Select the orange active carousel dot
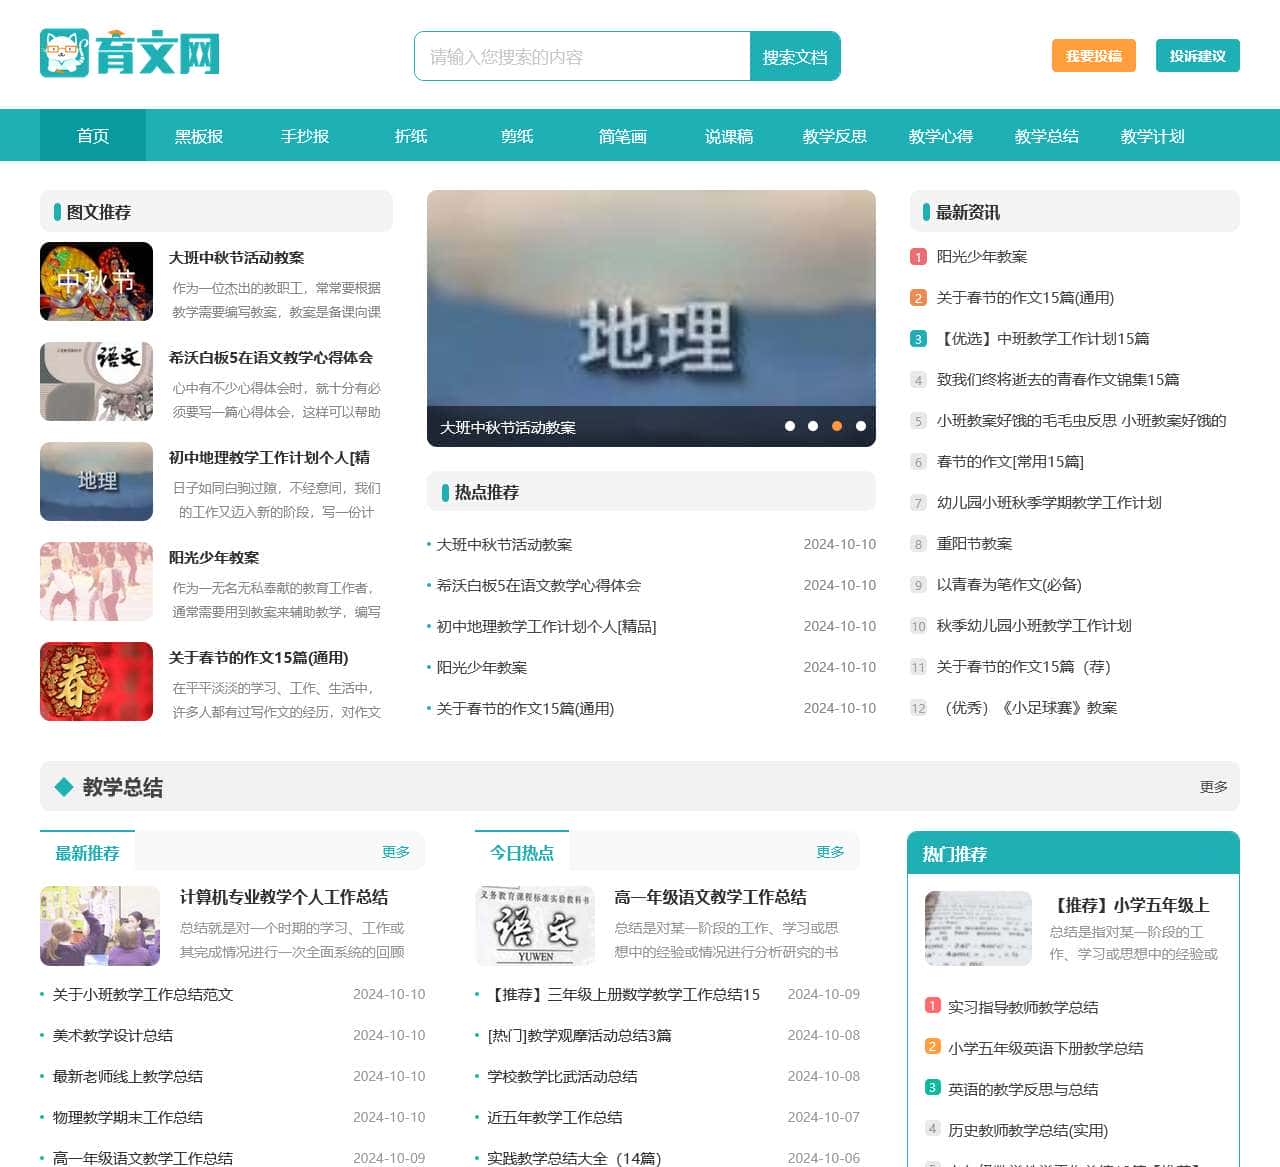1280x1167 pixels. (x=837, y=426)
